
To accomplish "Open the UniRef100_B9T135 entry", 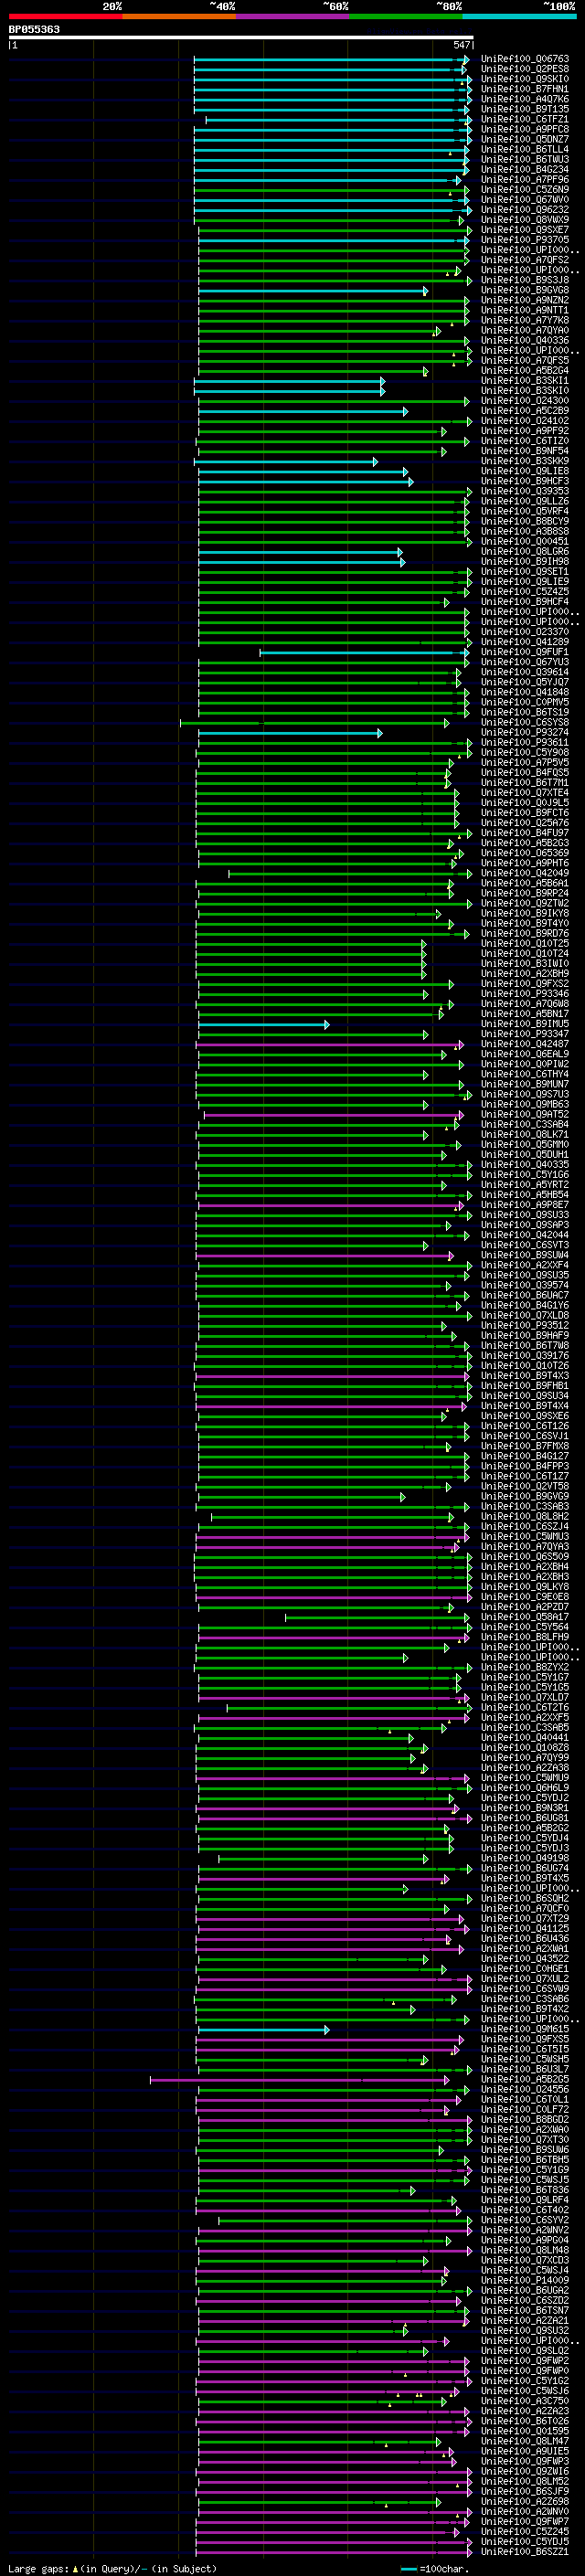I will tap(525, 109).
